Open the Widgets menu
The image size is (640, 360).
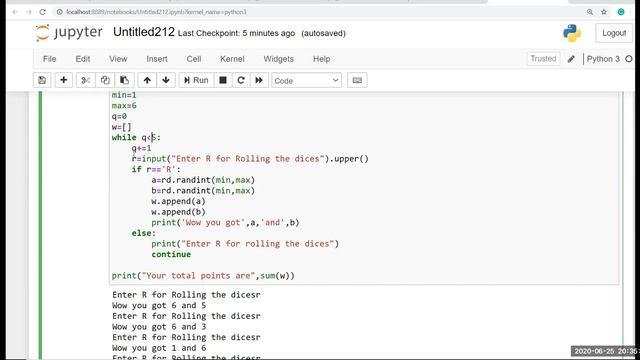click(x=278, y=59)
